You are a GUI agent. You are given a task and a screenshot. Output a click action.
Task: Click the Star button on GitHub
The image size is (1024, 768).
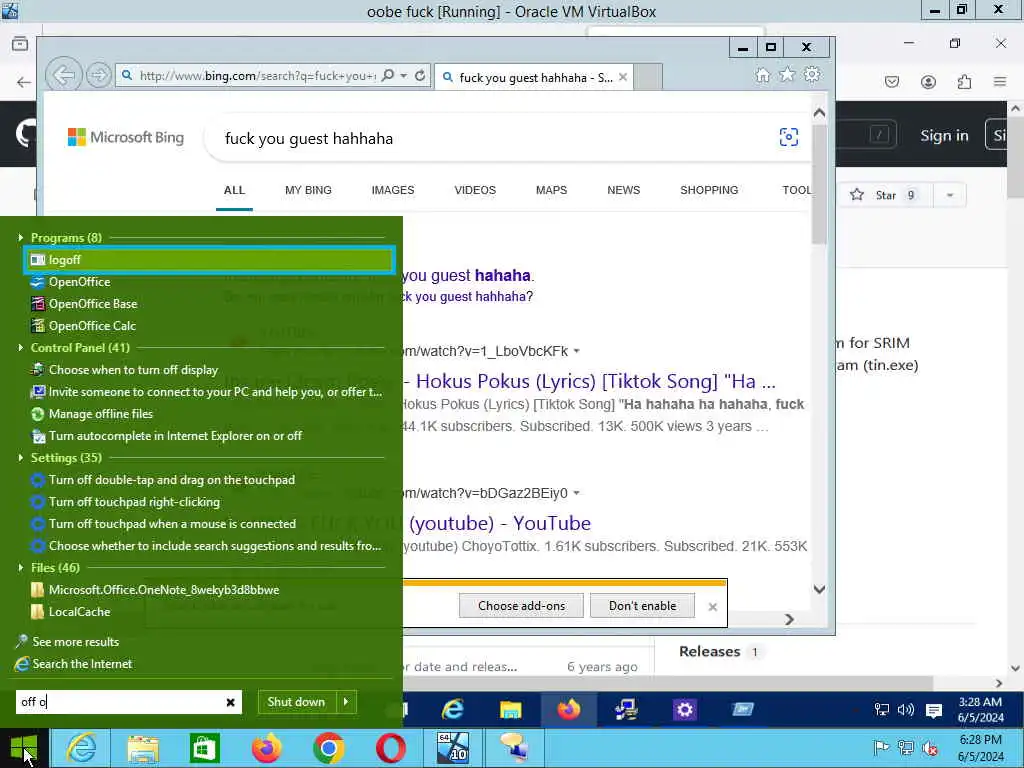[x=884, y=195]
